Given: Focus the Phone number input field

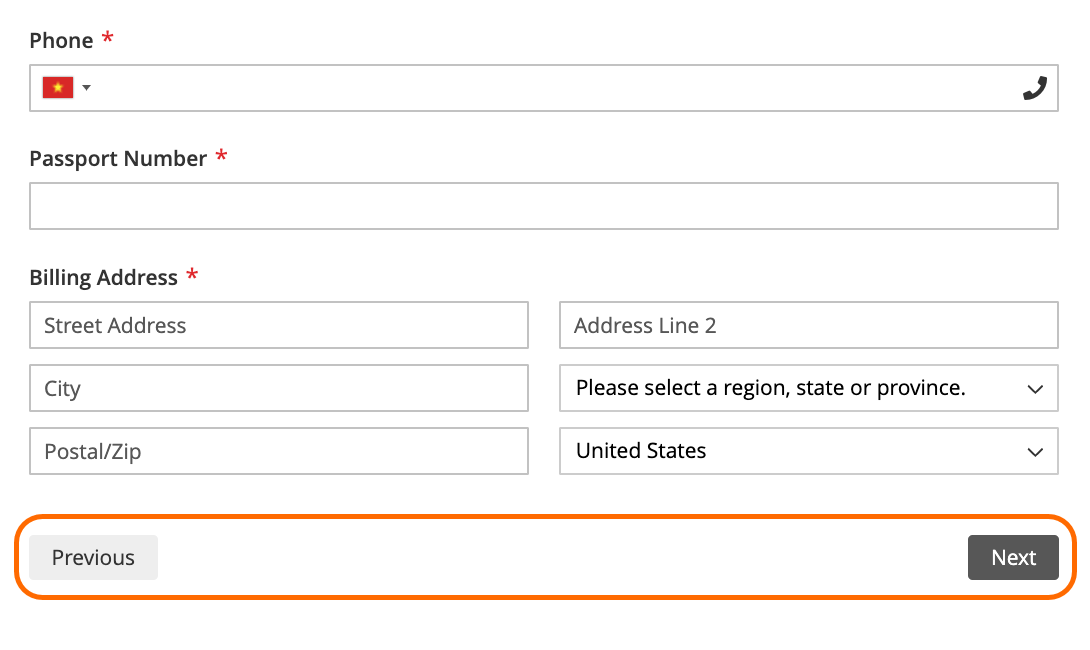Looking at the screenshot, I should [x=544, y=88].
